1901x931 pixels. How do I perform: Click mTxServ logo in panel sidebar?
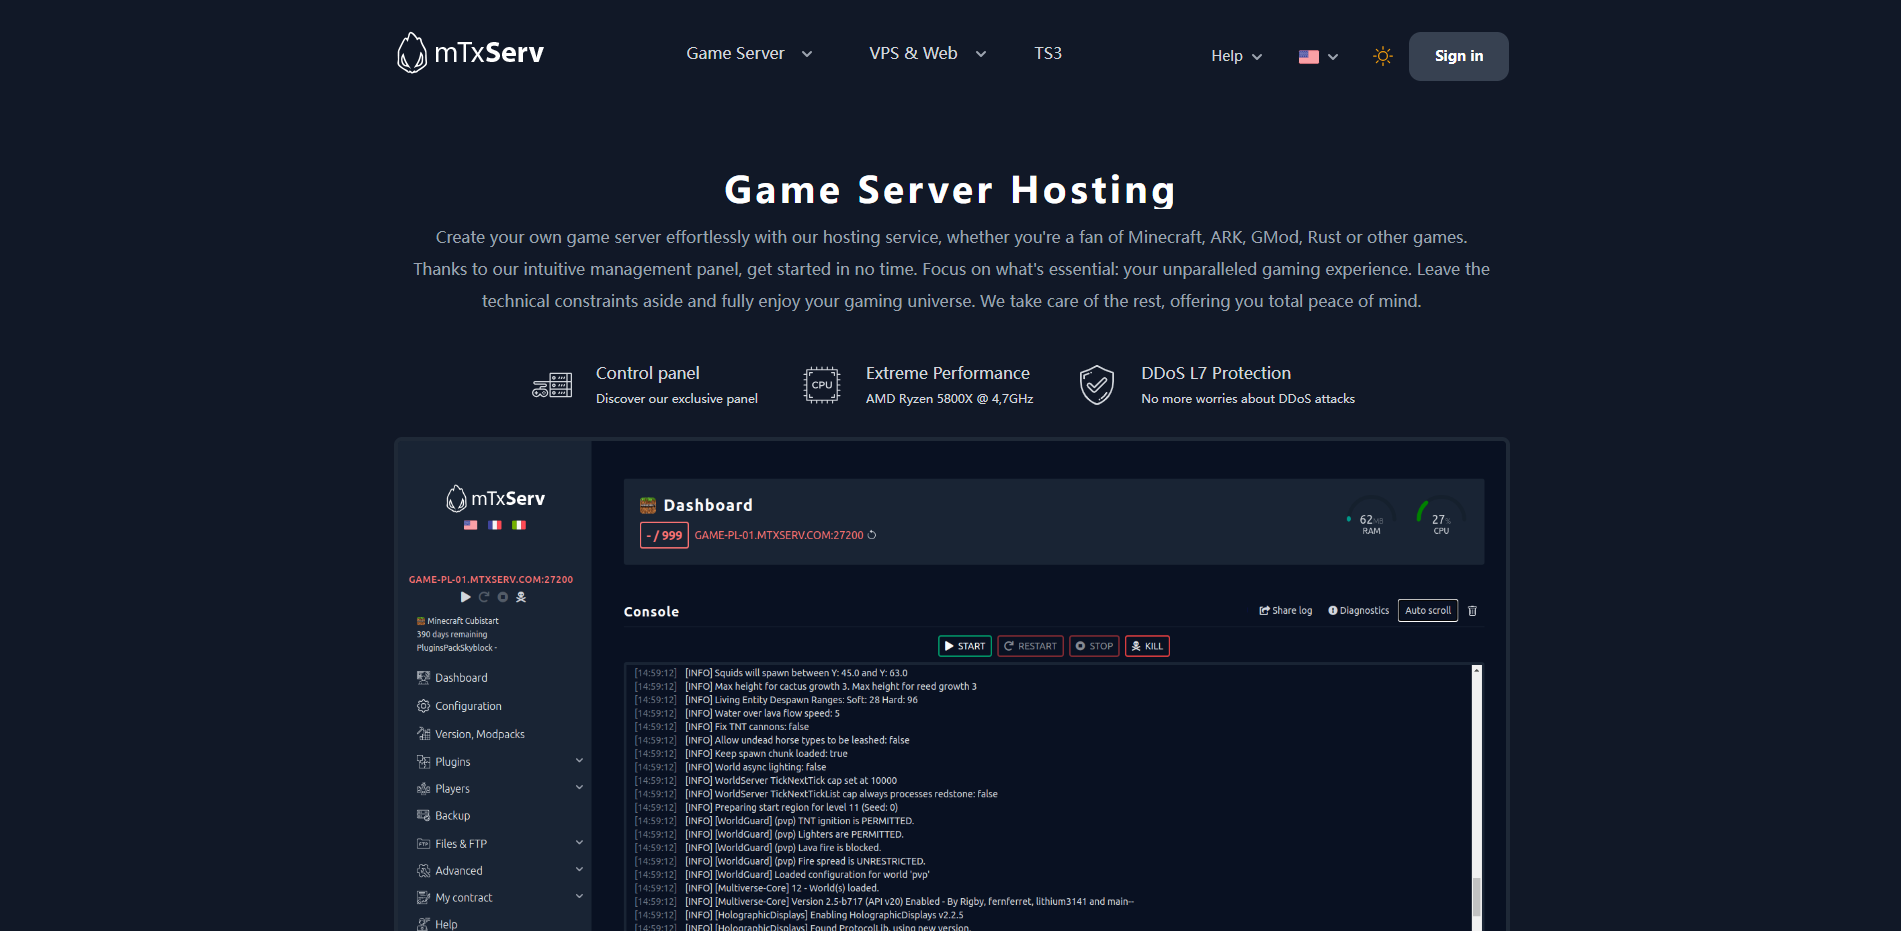495,498
